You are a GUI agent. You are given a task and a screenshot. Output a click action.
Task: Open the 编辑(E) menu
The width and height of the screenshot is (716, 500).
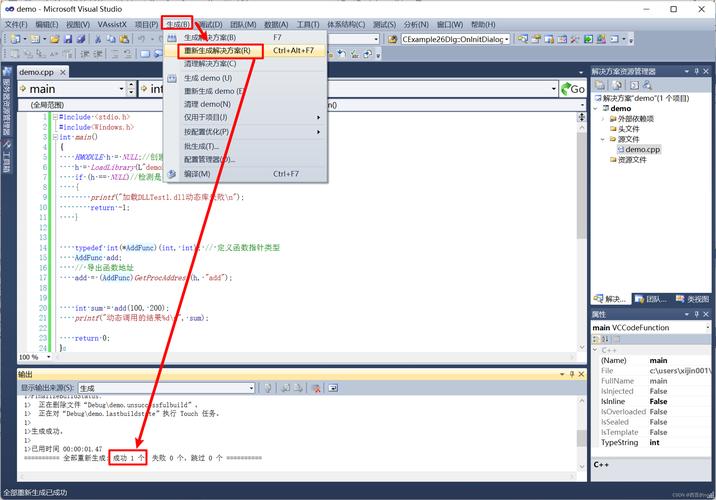click(47, 24)
